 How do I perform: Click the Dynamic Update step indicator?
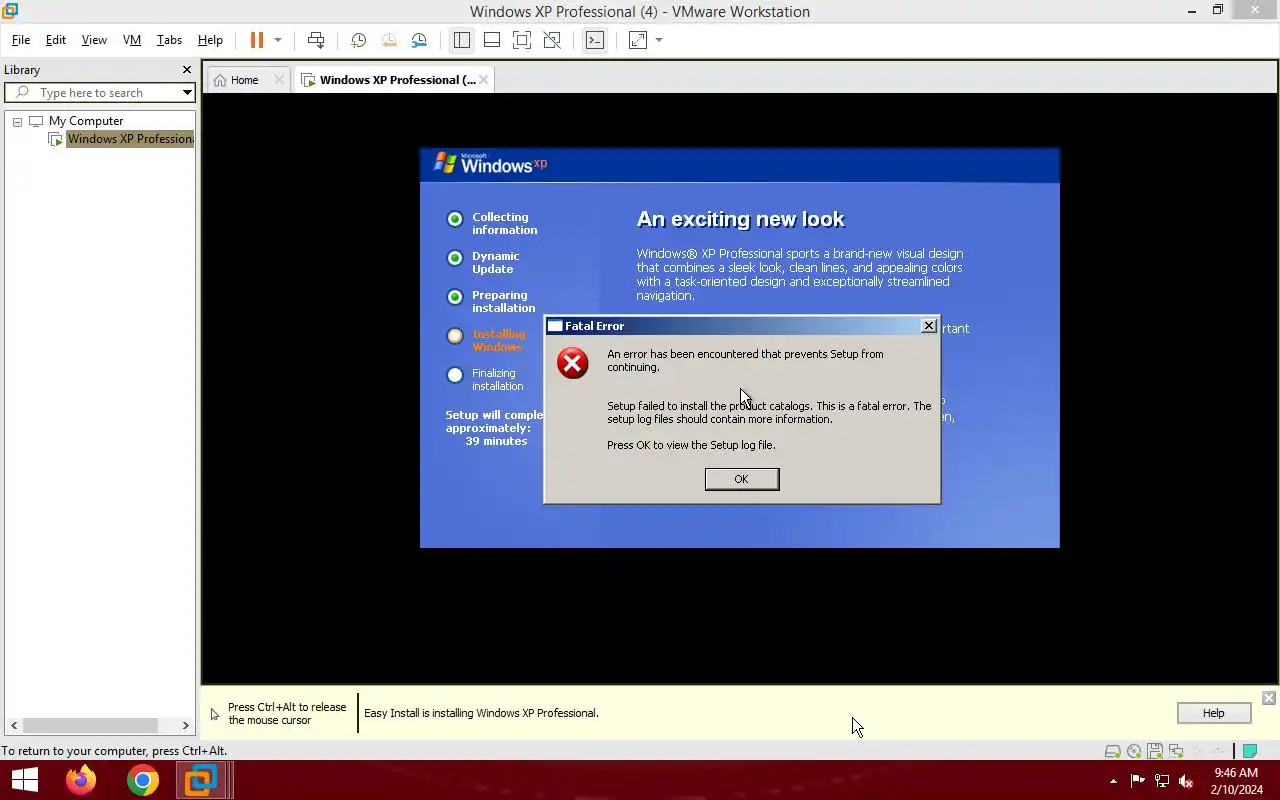coord(455,258)
